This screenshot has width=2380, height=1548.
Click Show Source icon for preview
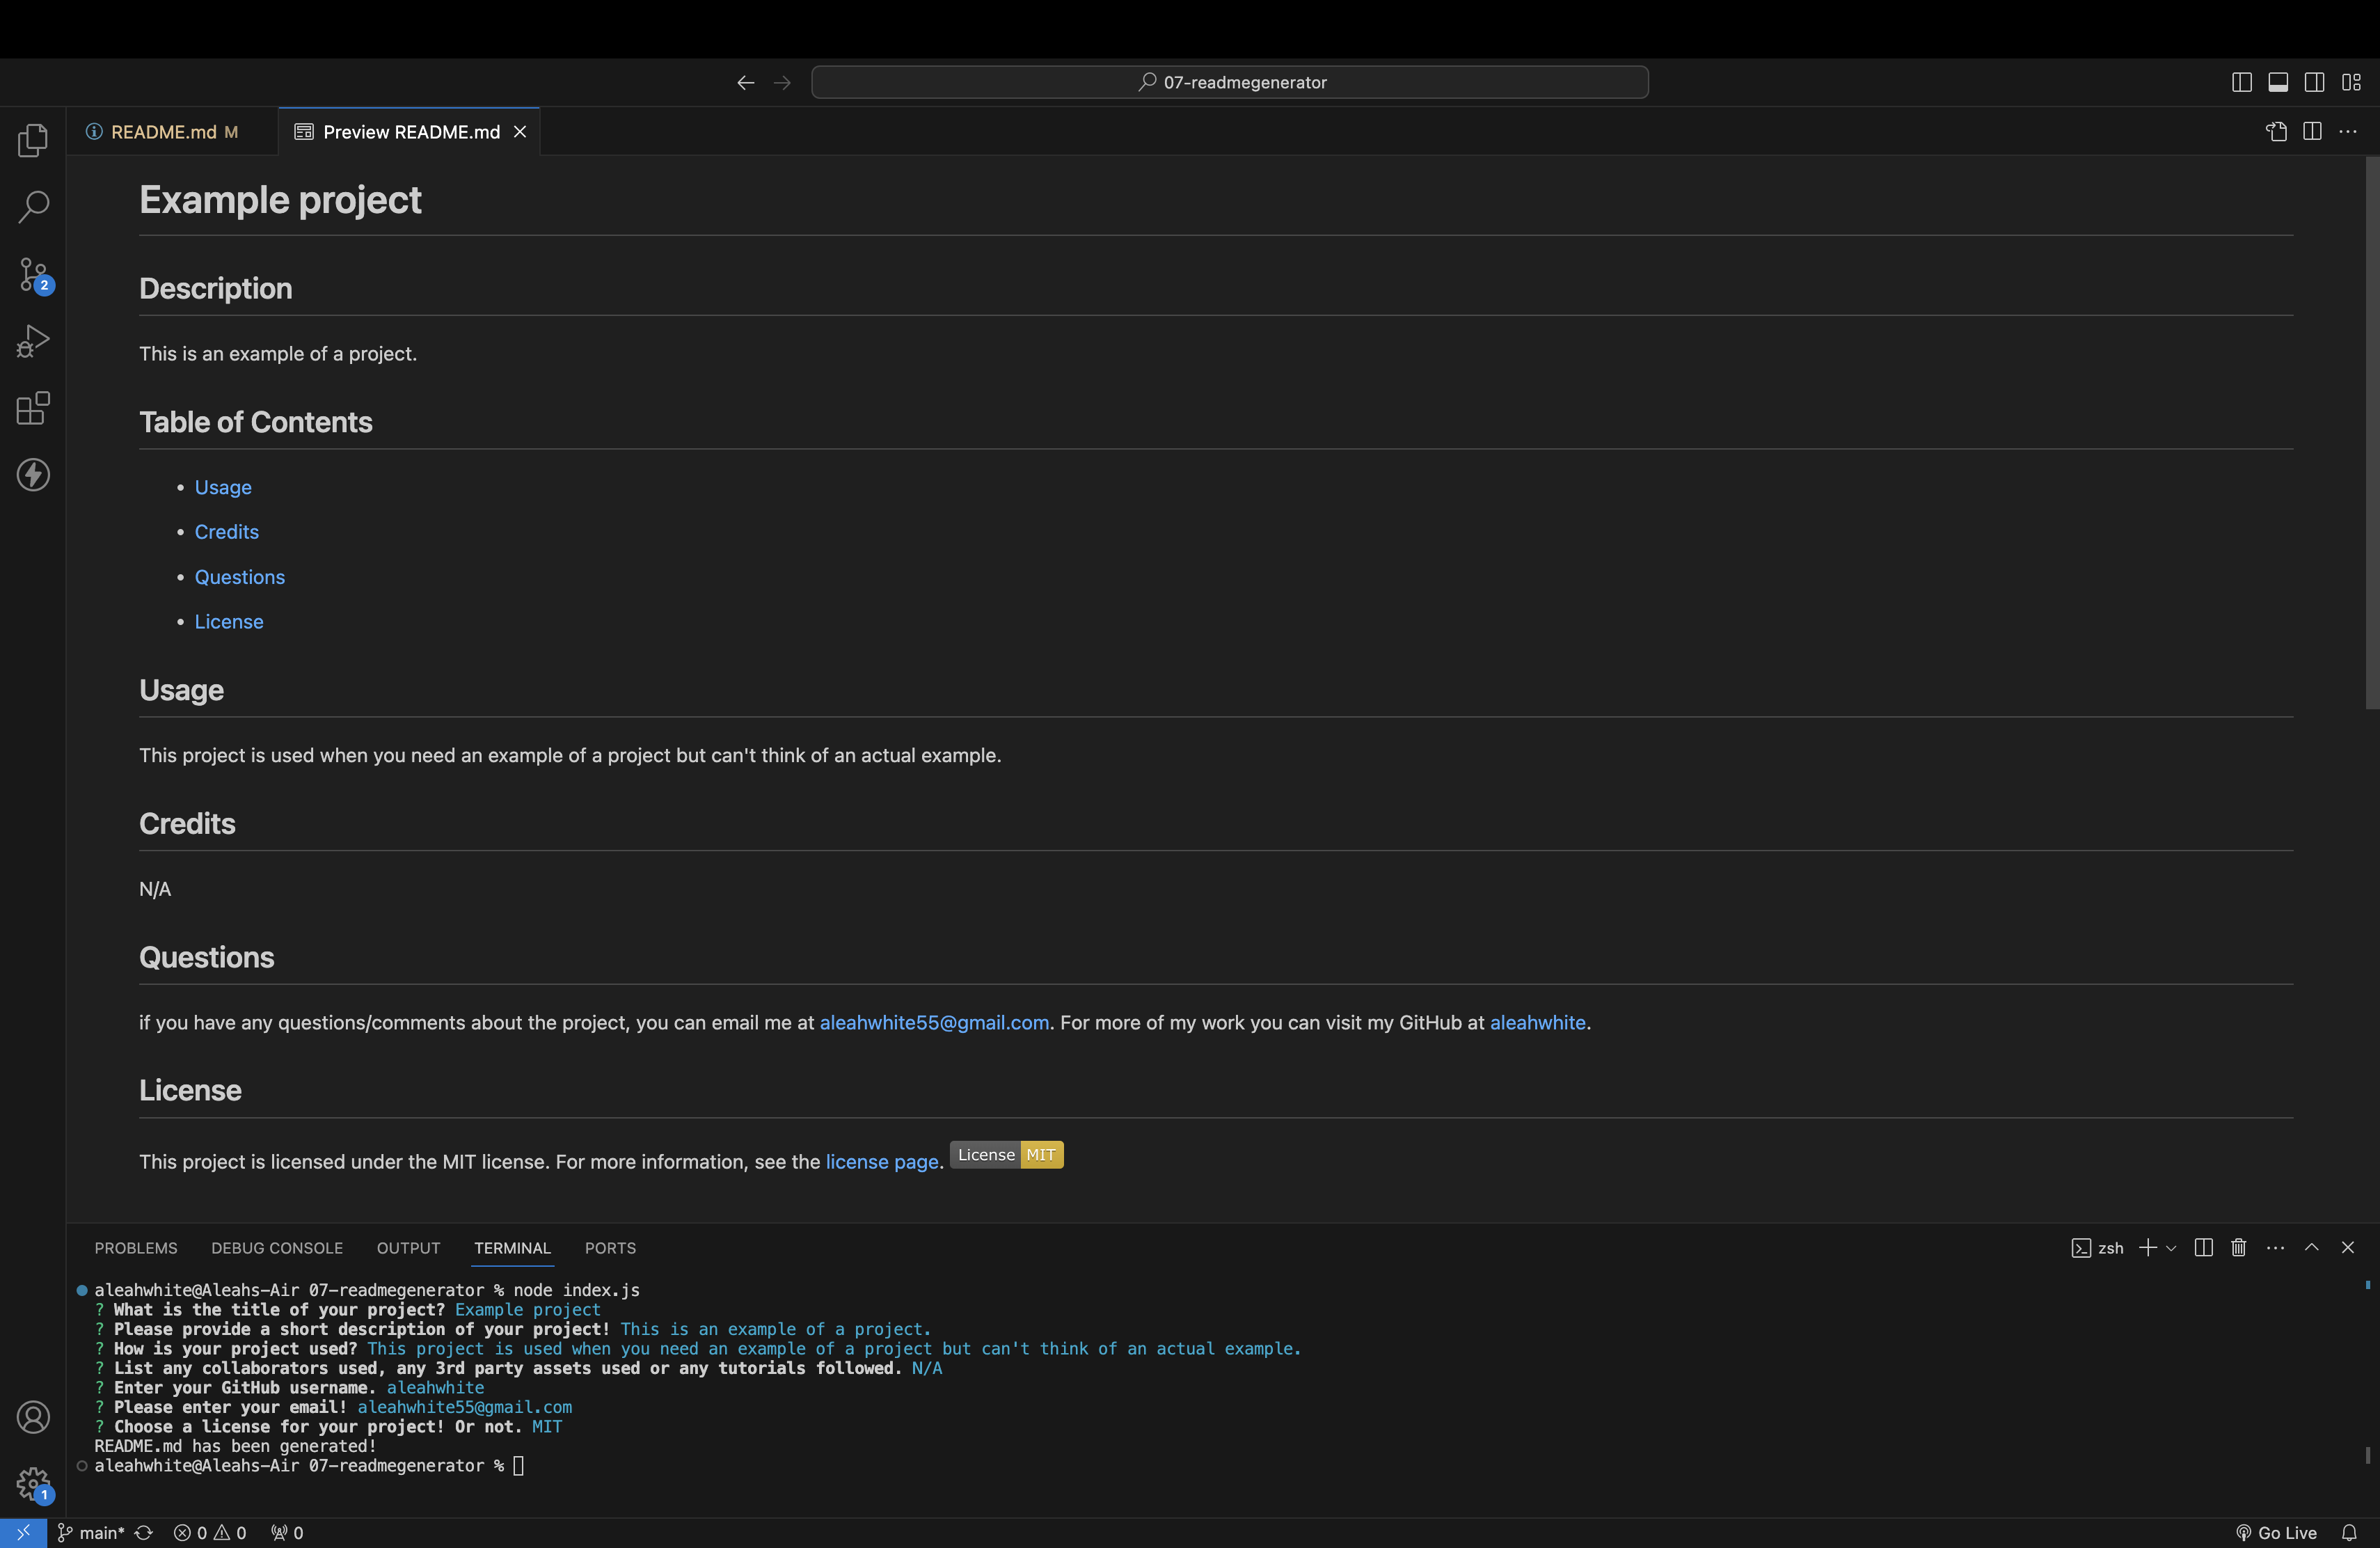pos(2276,132)
